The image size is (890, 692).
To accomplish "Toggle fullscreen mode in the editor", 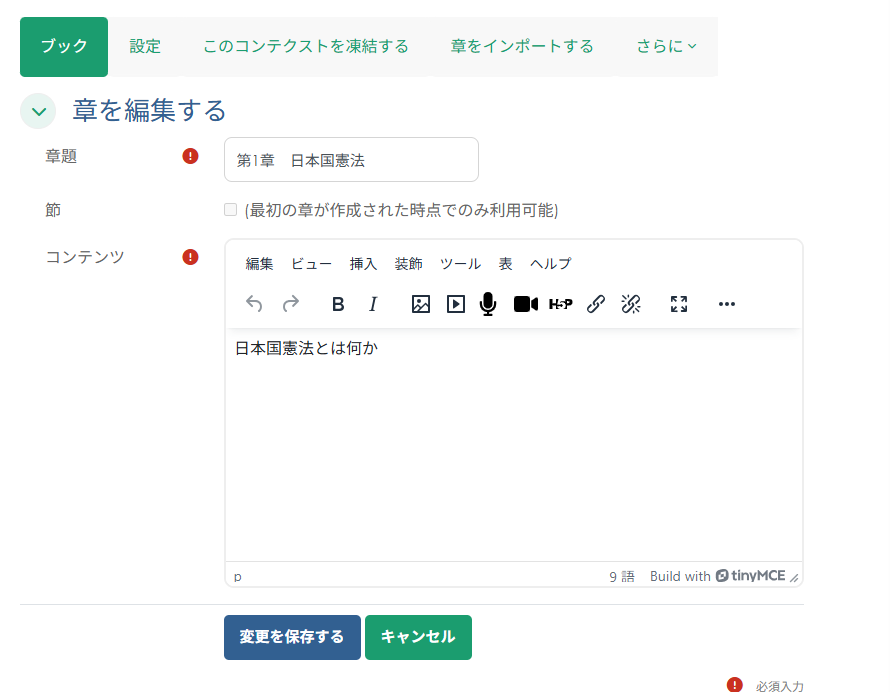I will pos(679,304).
